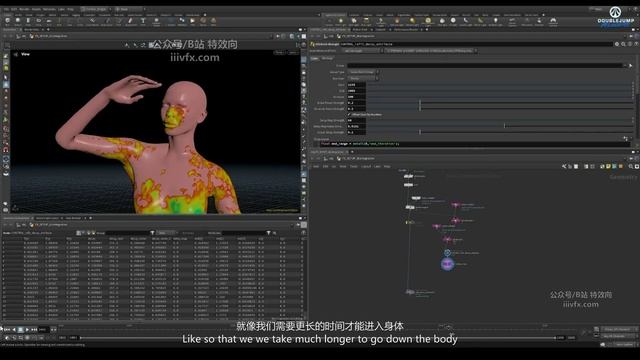Switch to the Code tab
640x360 pixels.
(315, 58)
